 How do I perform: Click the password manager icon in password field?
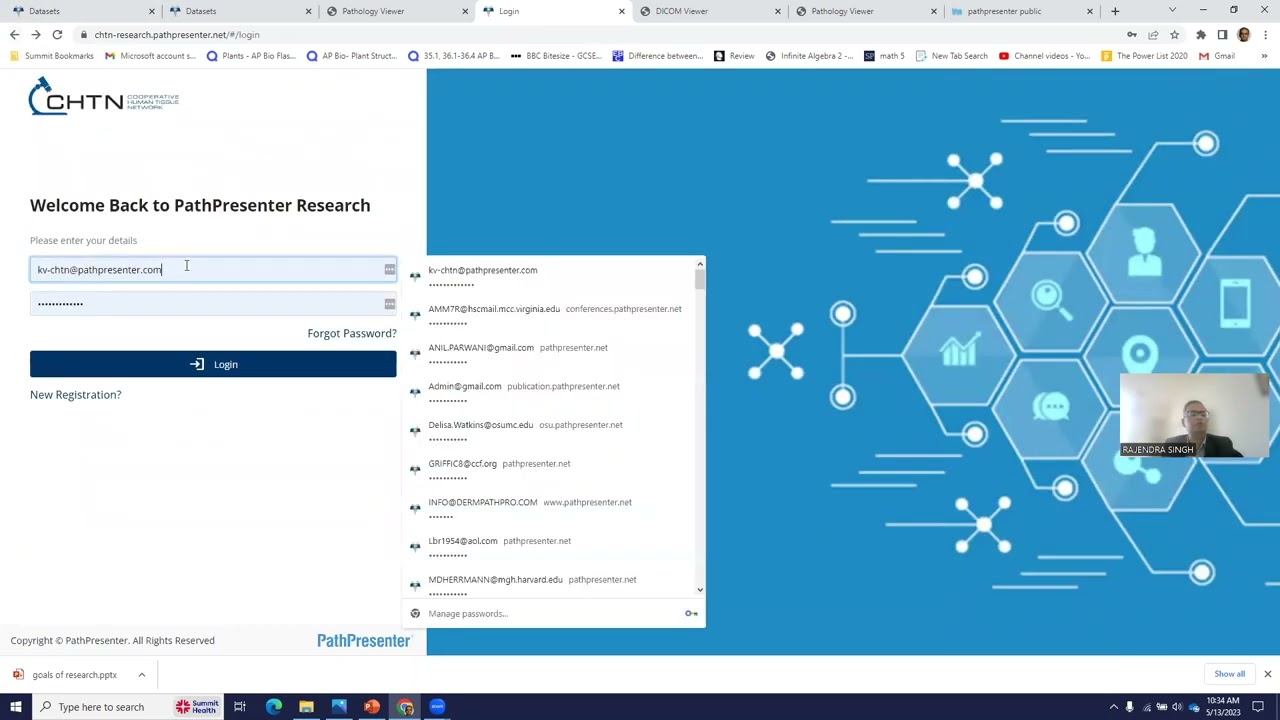click(x=389, y=304)
